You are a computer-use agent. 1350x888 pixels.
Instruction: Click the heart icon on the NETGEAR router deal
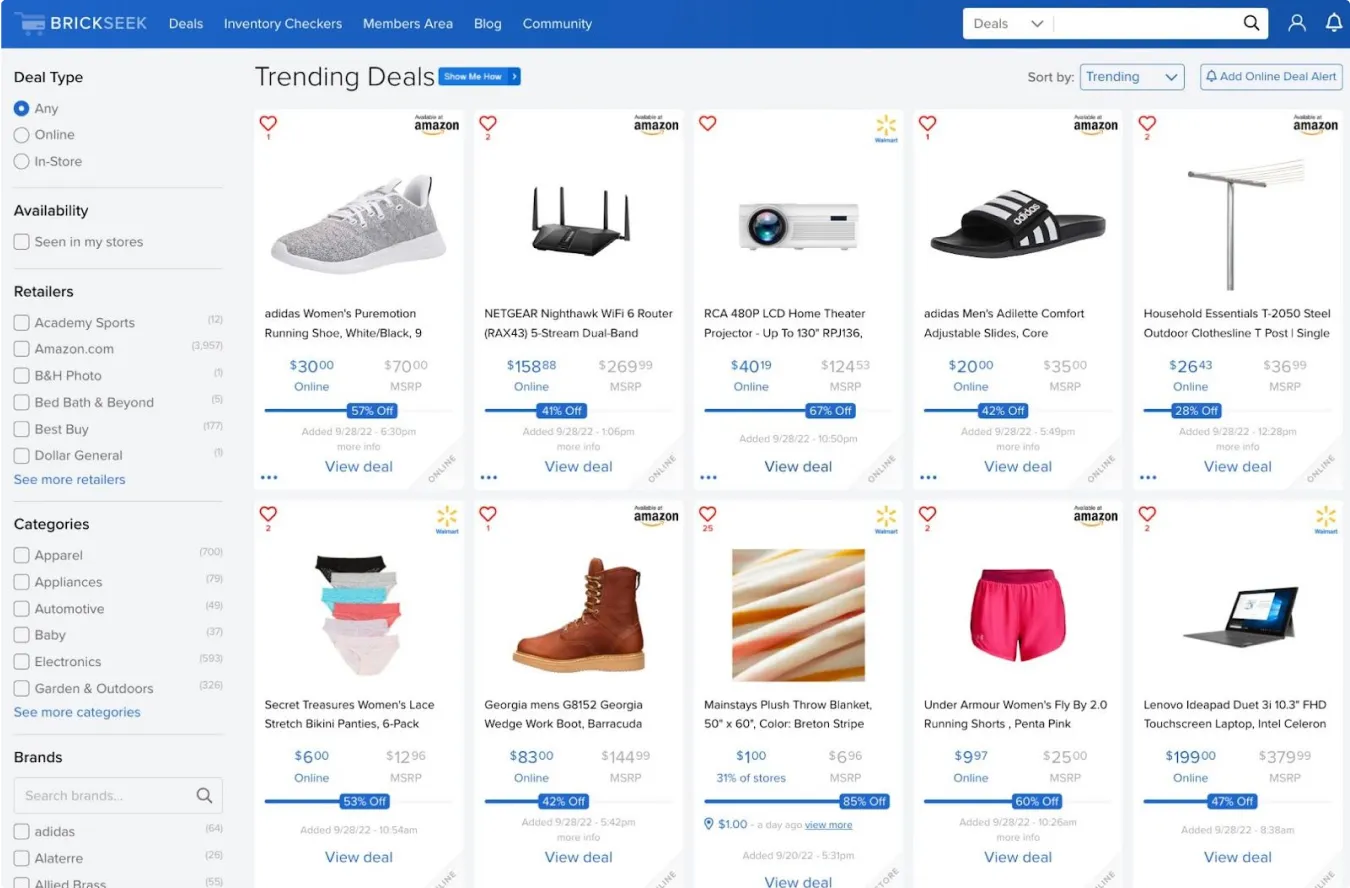[x=487, y=124]
